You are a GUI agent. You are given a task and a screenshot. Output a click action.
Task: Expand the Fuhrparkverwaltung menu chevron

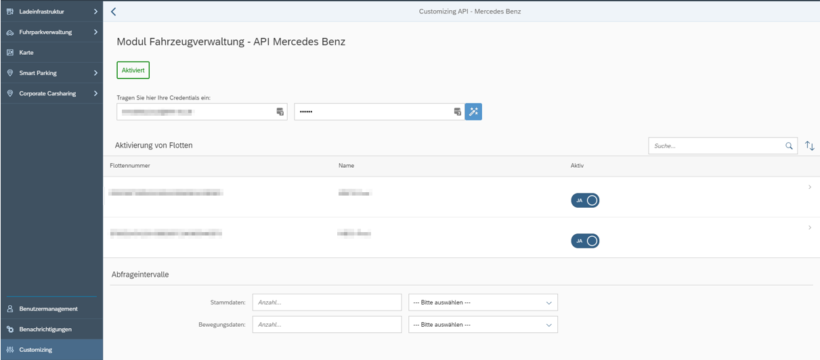[x=96, y=32]
